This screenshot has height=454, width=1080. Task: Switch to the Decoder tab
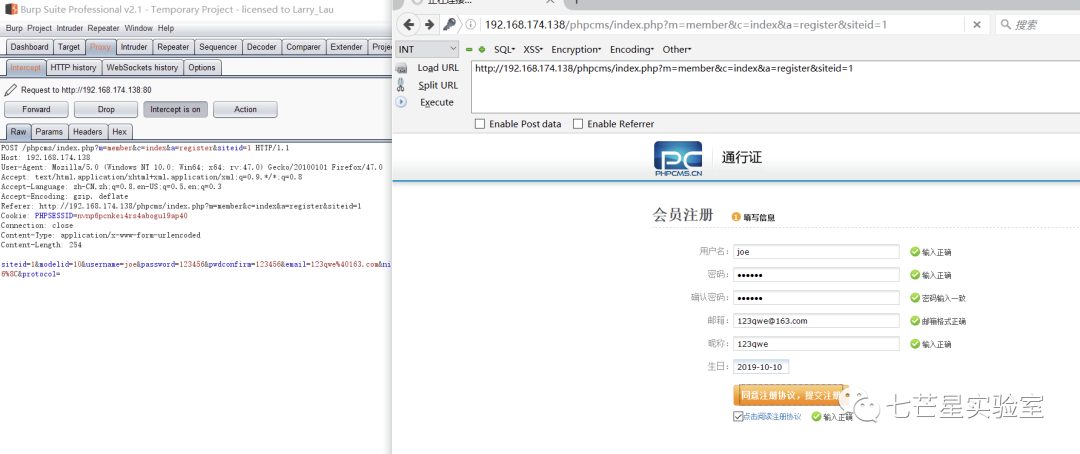pyautogui.click(x=262, y=47)
